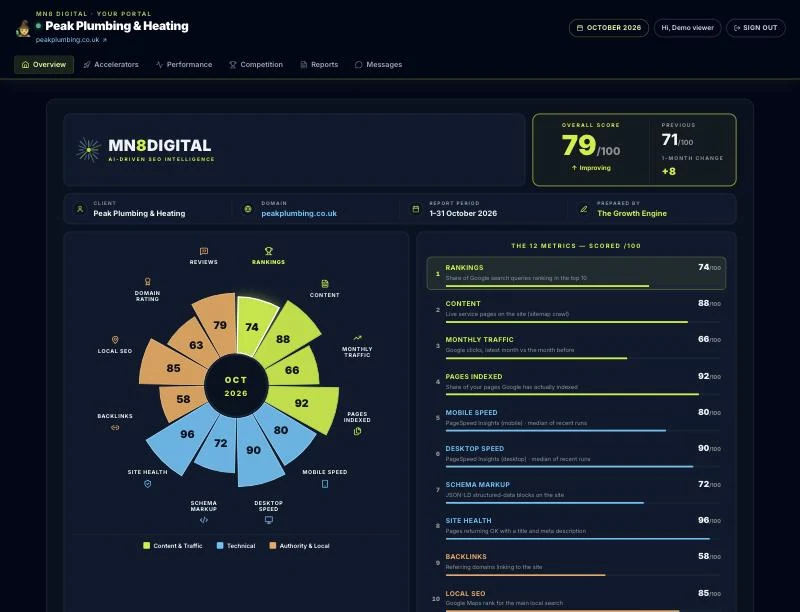This screenshot has width=800, height=612.
Task: Click the Reviews icon above the chart
Action: click(204, 251)
